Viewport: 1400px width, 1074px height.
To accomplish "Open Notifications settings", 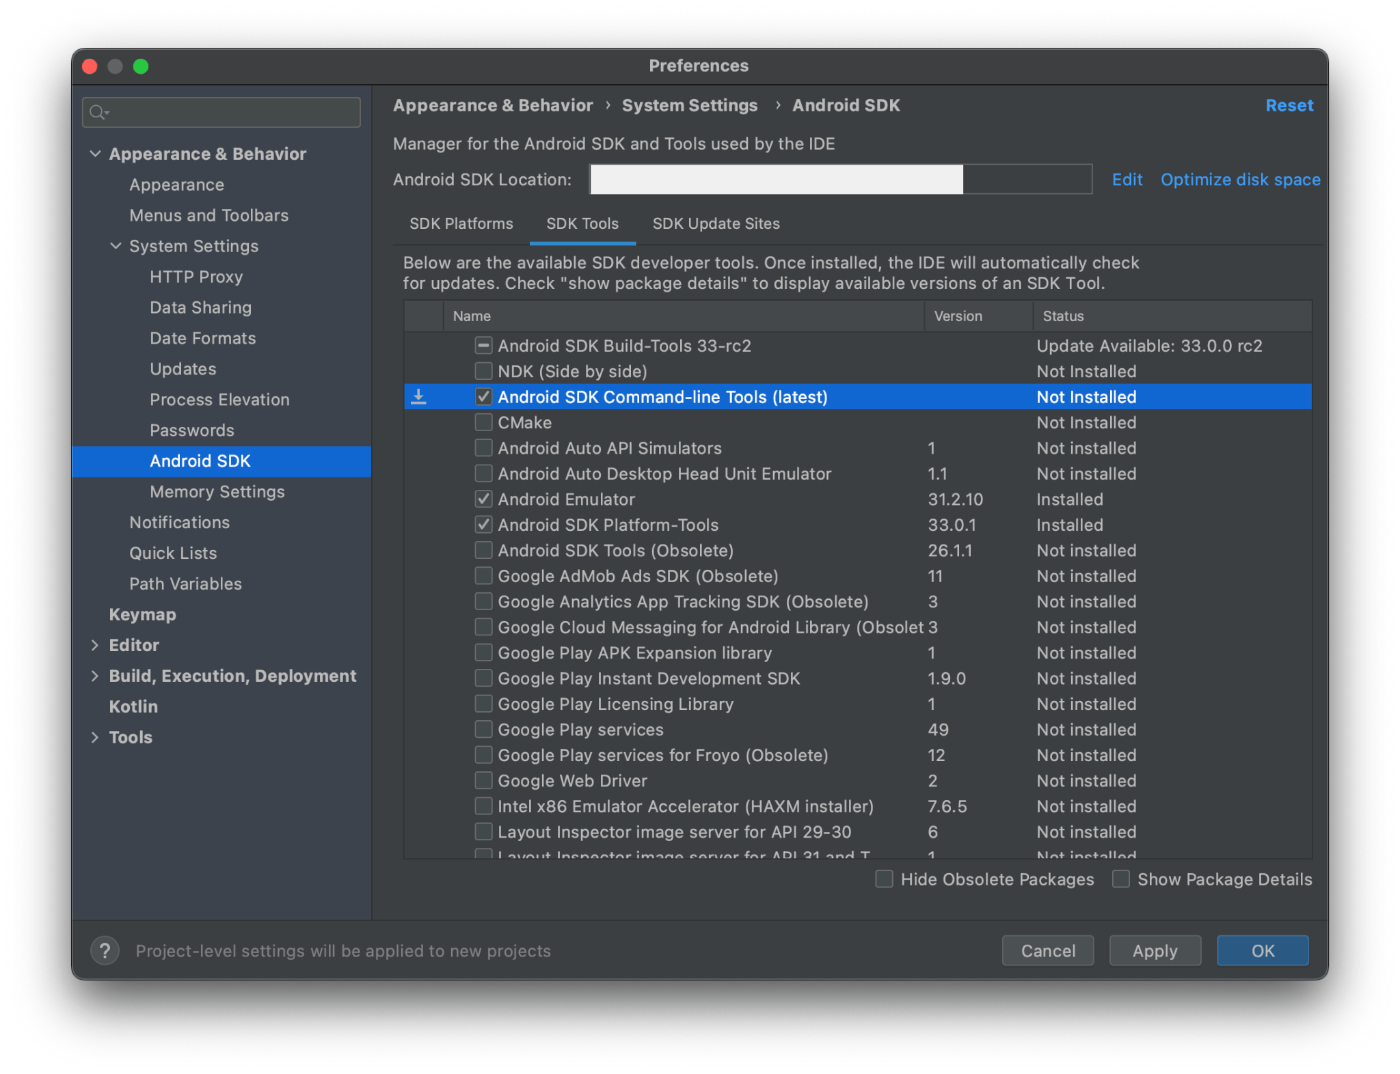I will (179, 522).
